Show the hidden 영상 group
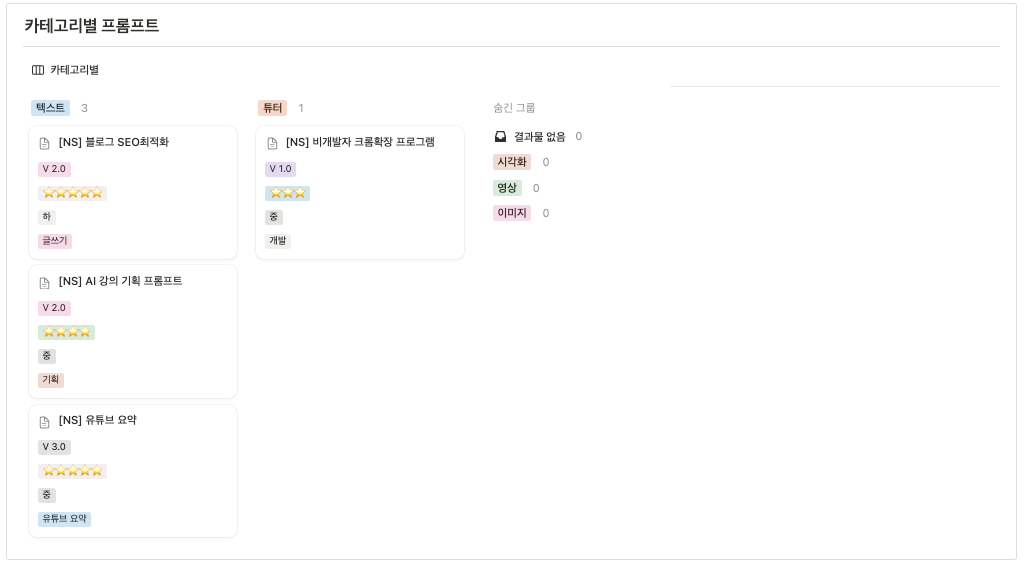The image size is (1030, 565). point(507,188)
